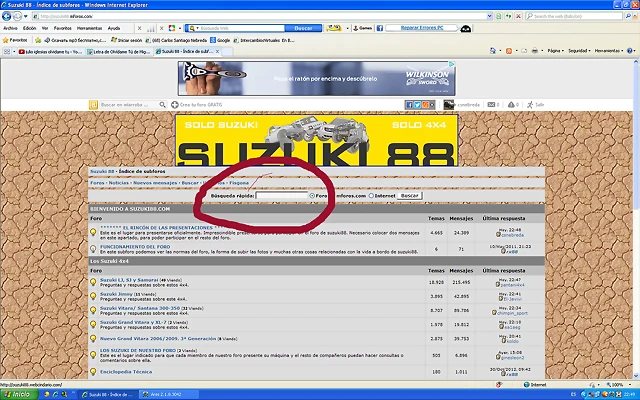Close the Suzuki 88 tab
Image resolution: width=640 pixels, height=400 pixels.
[x=218, y=51]
